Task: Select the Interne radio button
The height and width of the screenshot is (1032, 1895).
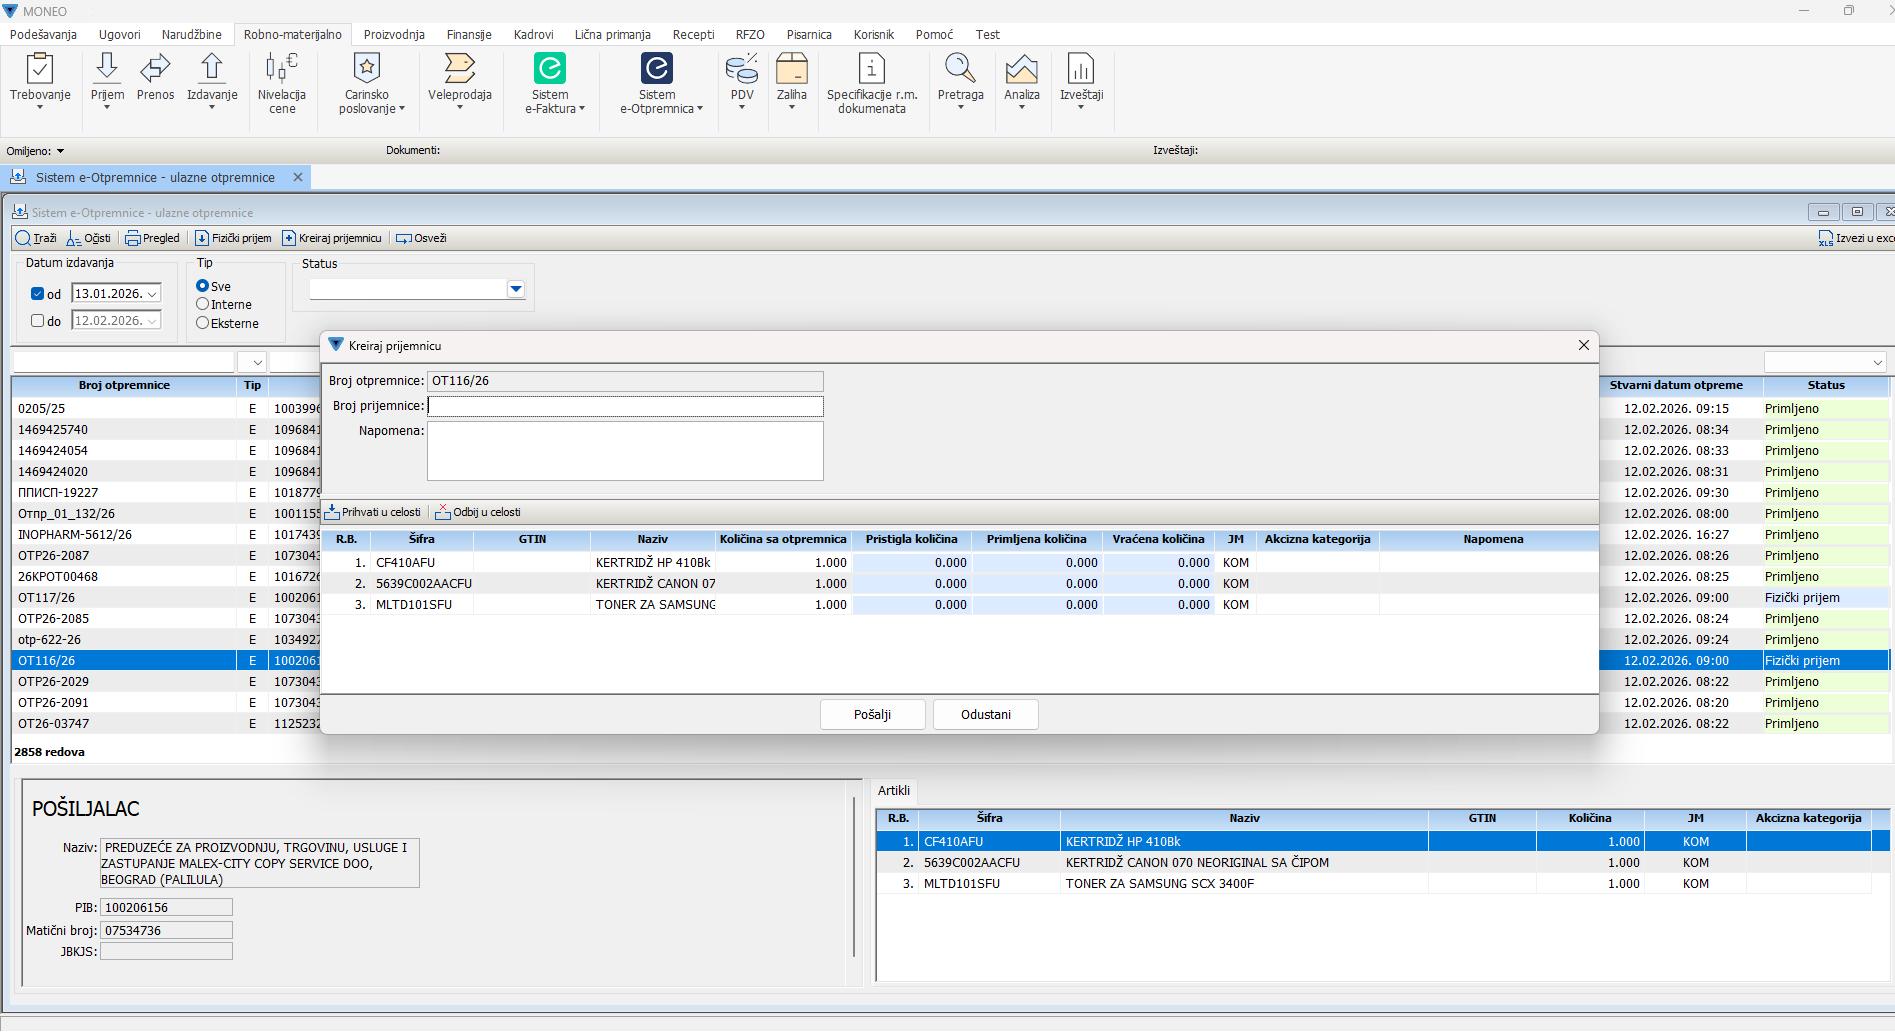Action: pos(203,304)
